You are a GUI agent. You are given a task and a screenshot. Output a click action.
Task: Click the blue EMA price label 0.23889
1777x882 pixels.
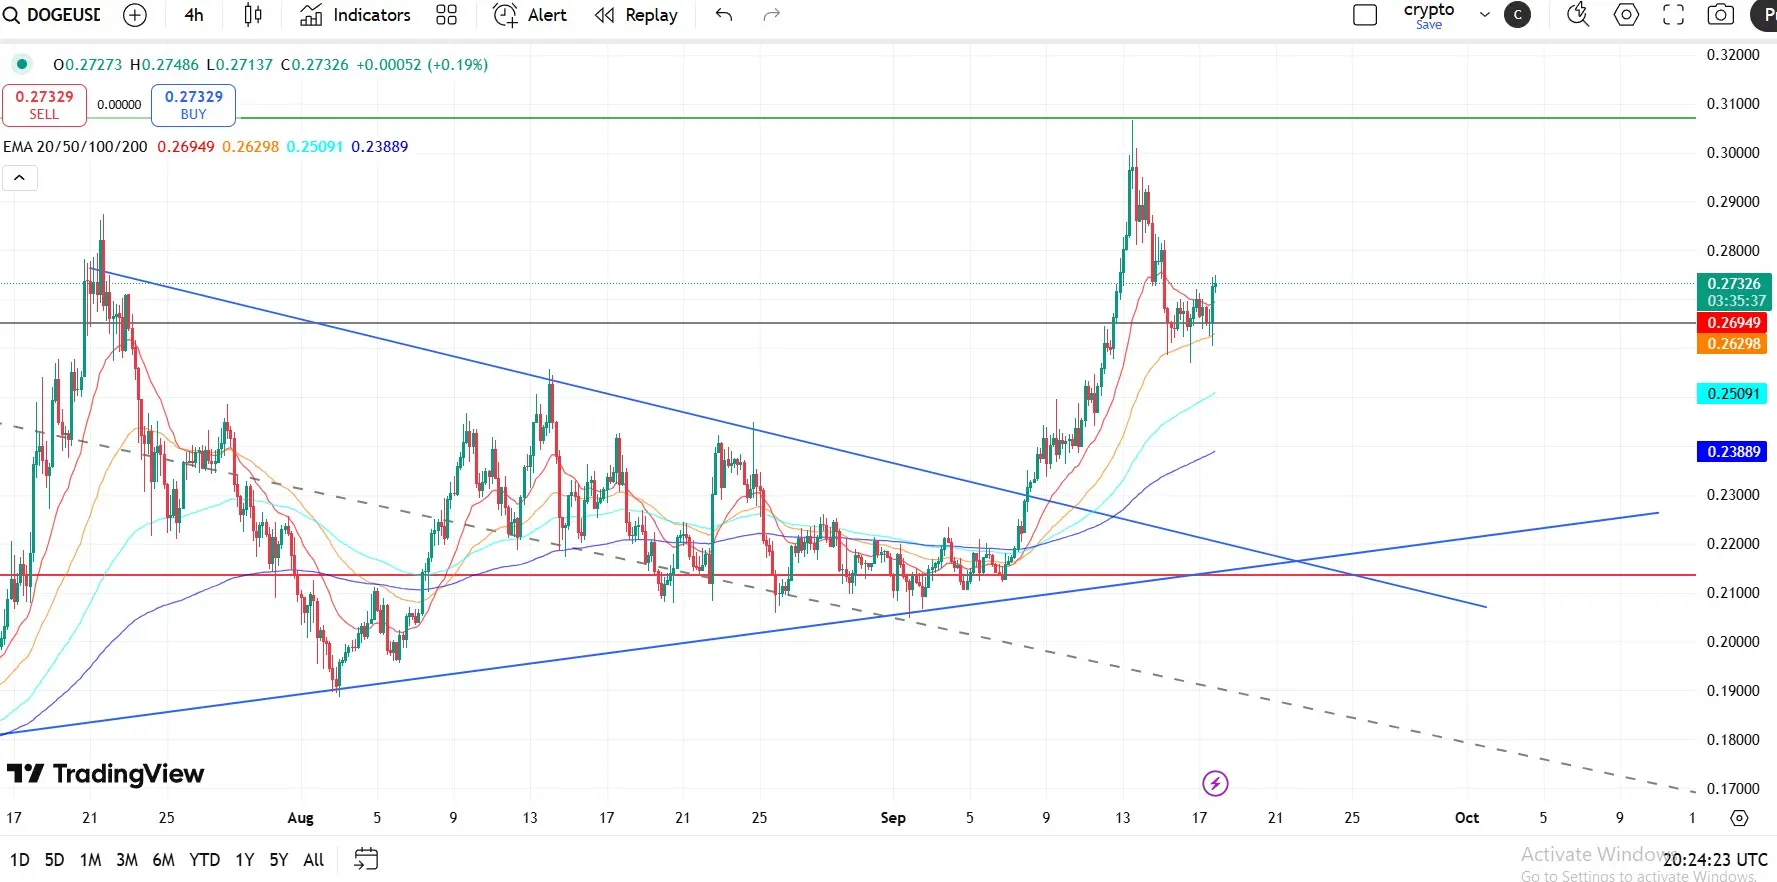pyautogui.click(x=1733, y=452)
